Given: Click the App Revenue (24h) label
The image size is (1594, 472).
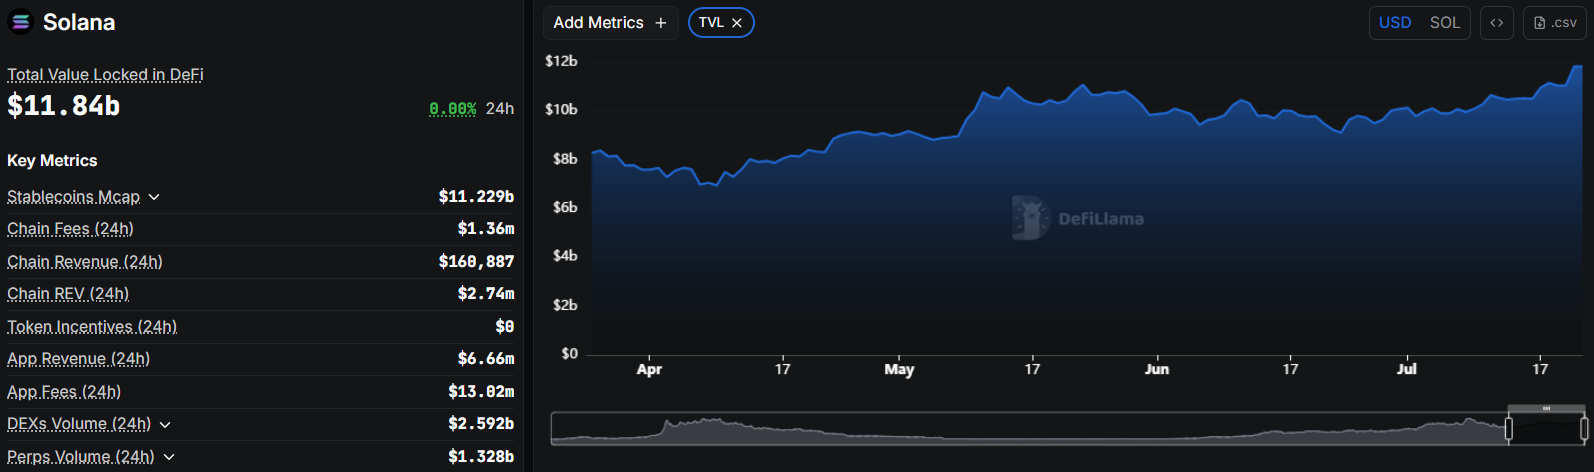Looking at the screenshot, I should pyautogui.click(x=78, y=359).
